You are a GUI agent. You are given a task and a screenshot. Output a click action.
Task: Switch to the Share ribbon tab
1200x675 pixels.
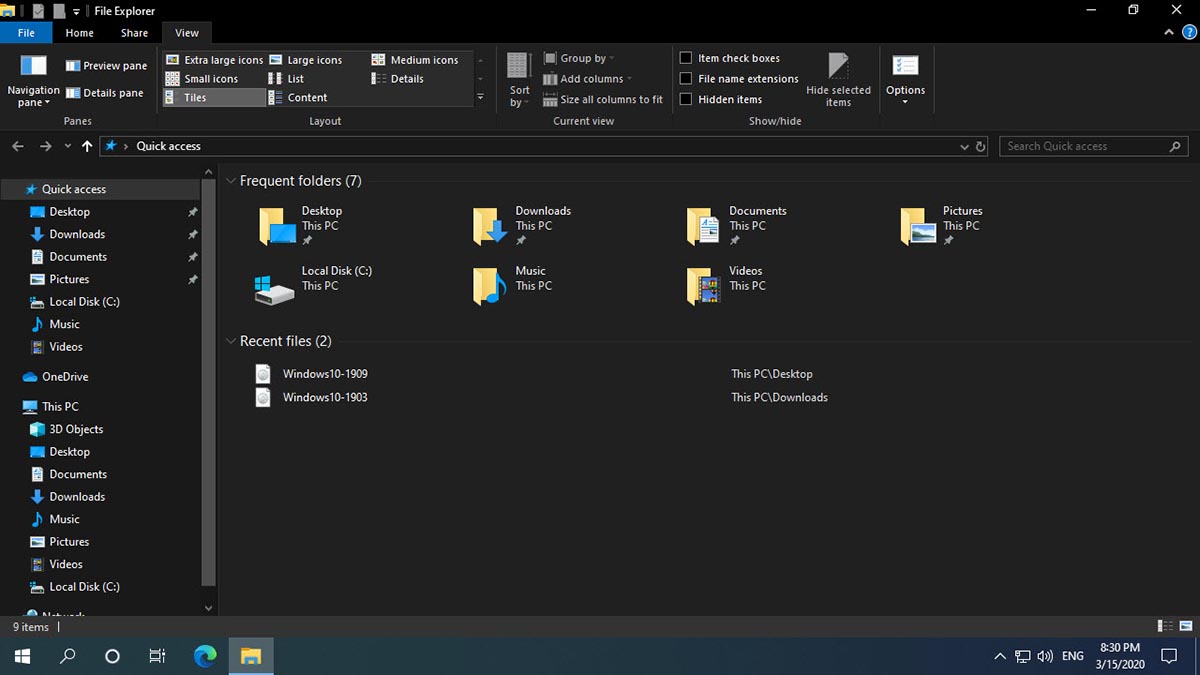tap(134, 33)
